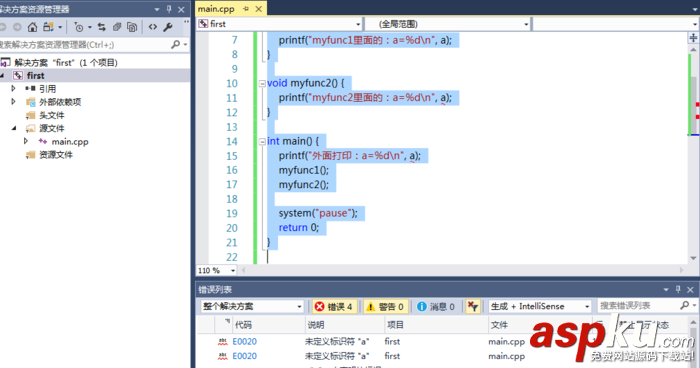The image size is (700, 368).
Task: Select the 'first' project node
Action: tap(35, 75)
